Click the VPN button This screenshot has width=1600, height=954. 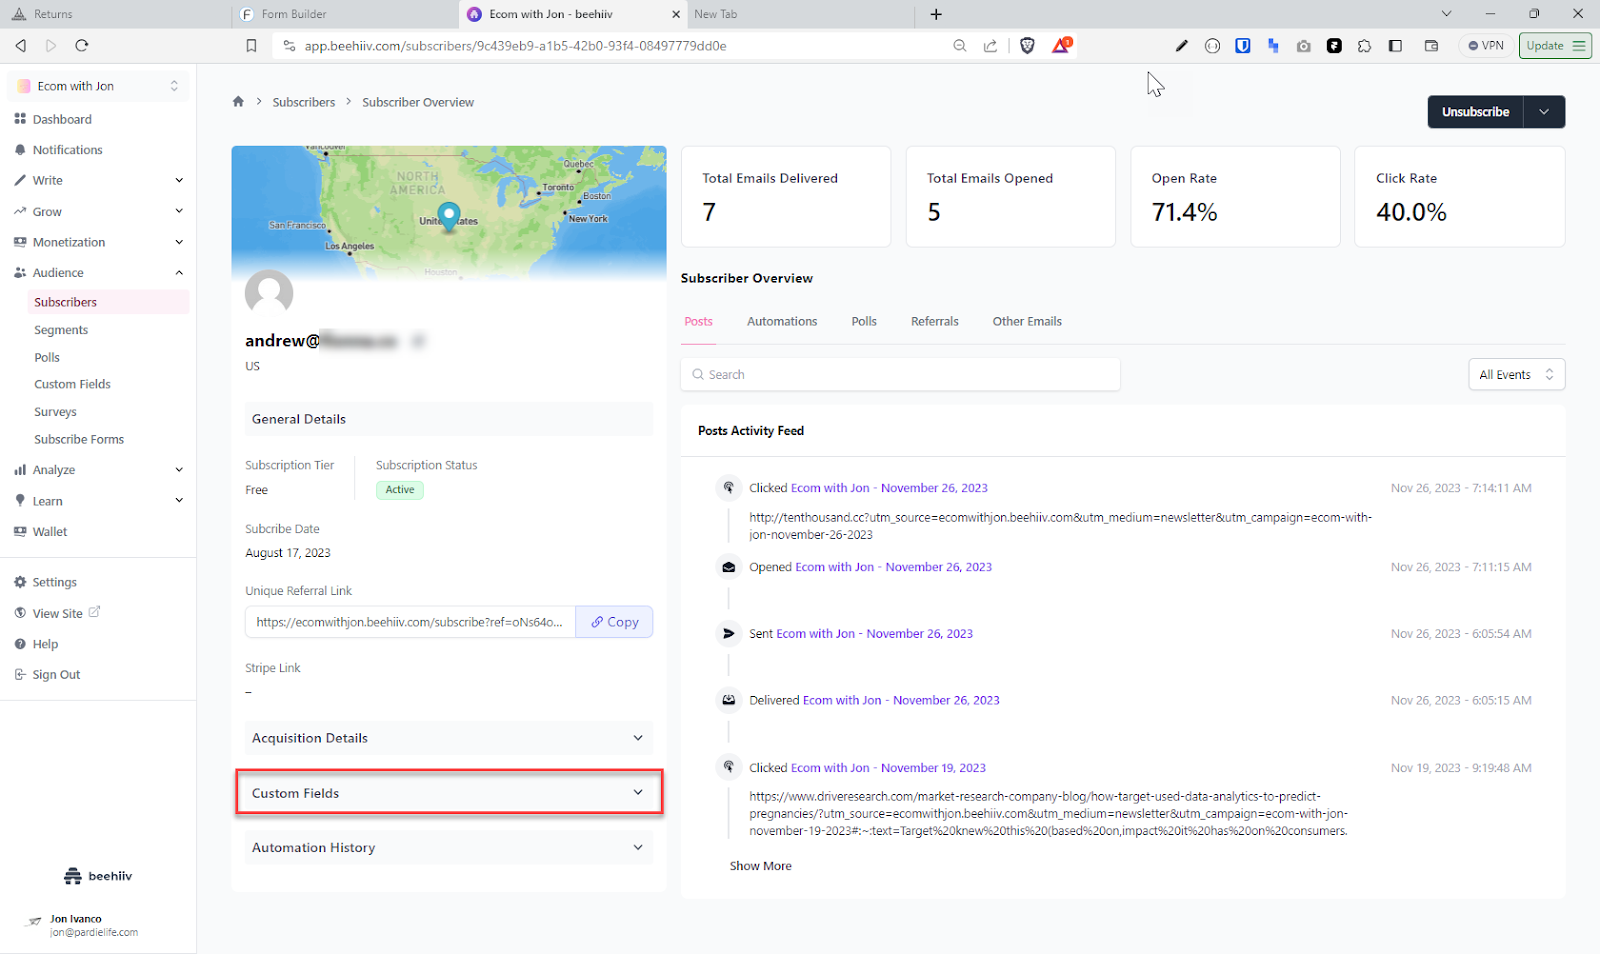click(x=1486, y=46)
